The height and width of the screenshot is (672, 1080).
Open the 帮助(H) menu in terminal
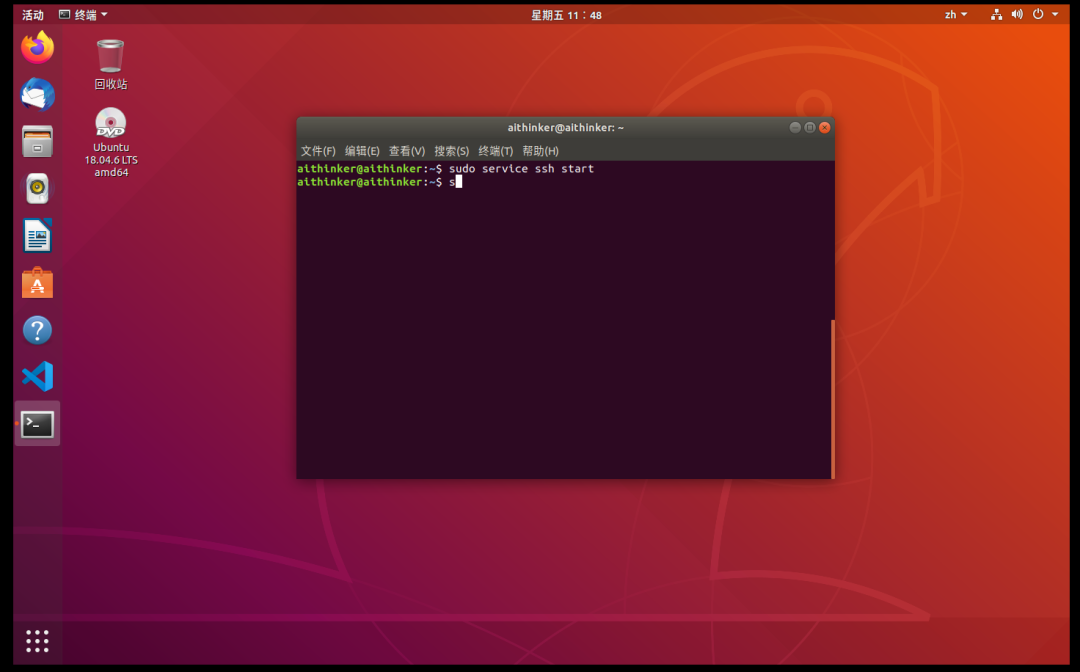541,151
